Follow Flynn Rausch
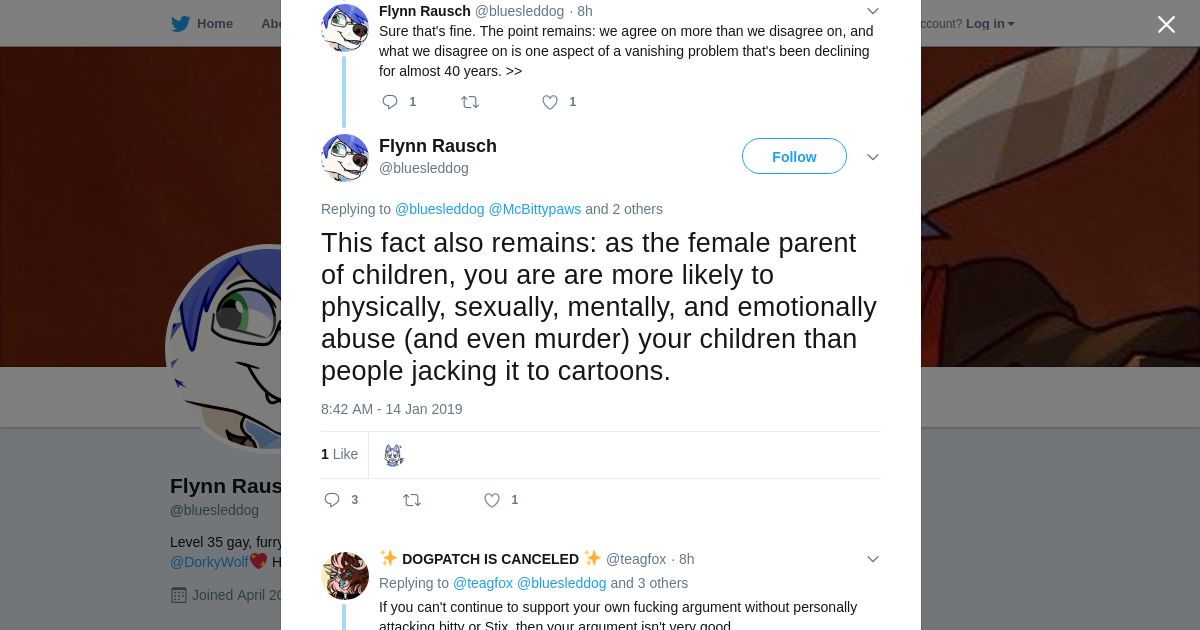This screenshot has height=630, width=1200. (794, 157)
